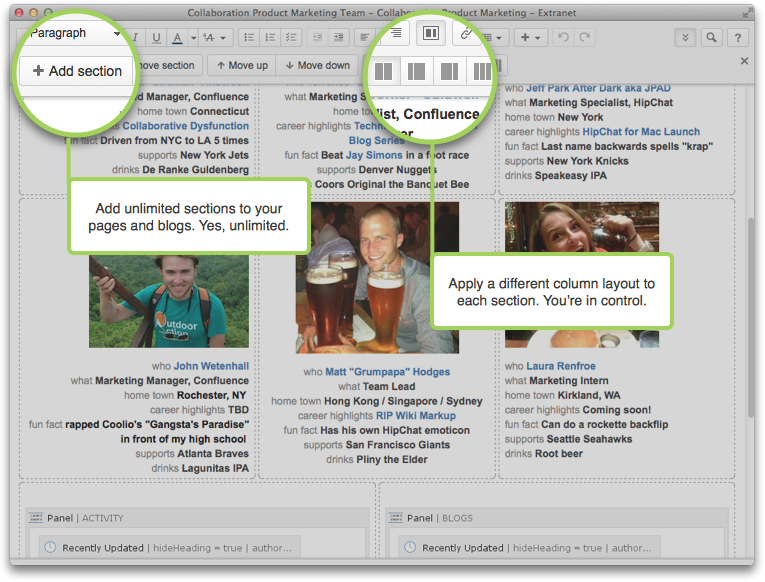Viewport: 765px width, 582px height.
Task: Click text "Marketing Specialist, HipChat"
Action: pyautogui.click(x=601, y=102)
